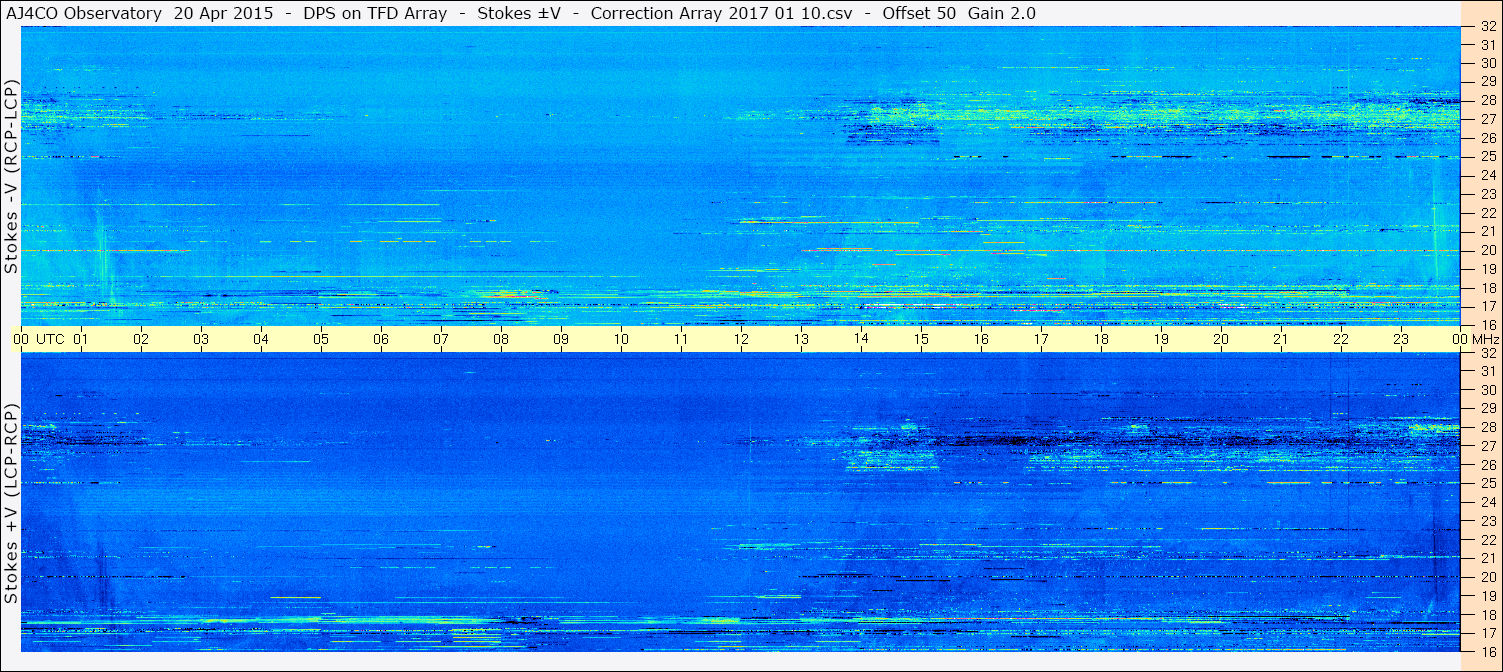Select the 17 hour marker on time axis
Image resolution: width=1503 pixels, height=672 pixels.
click(1041, 339)
